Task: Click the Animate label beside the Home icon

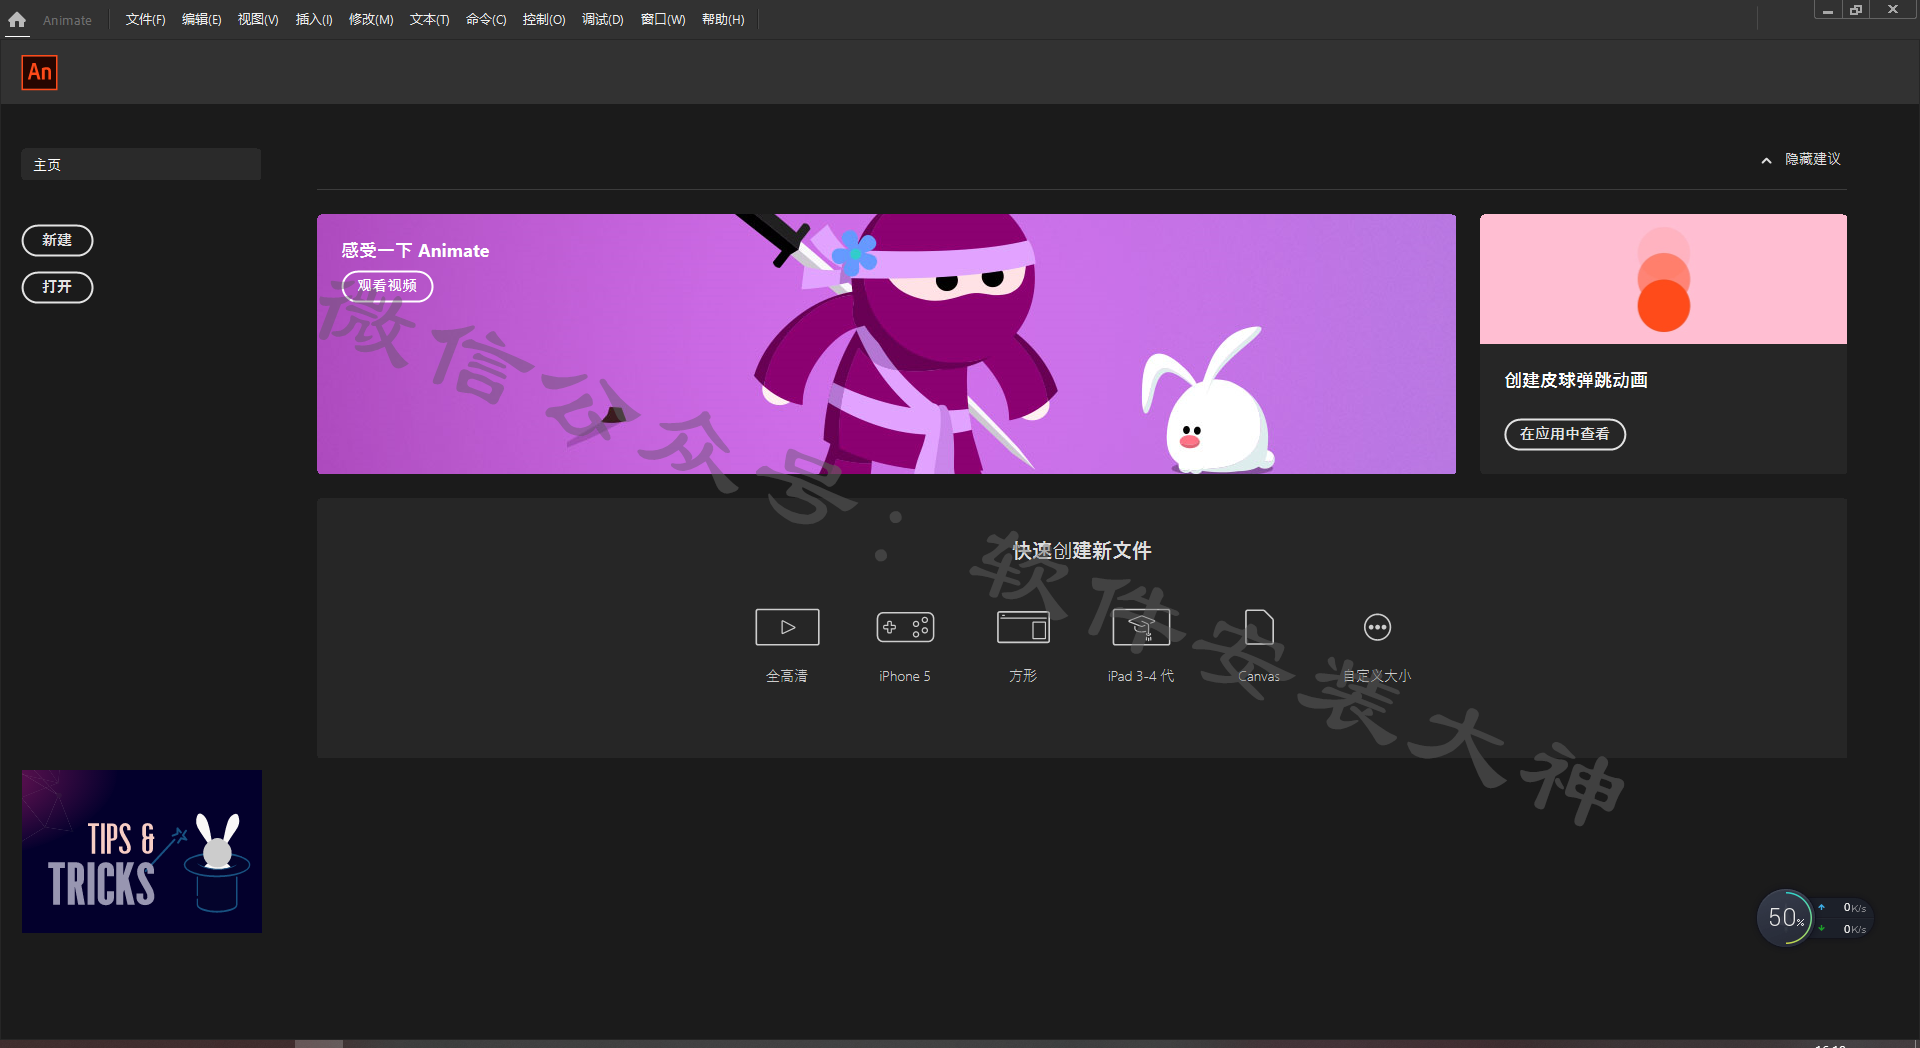Action: [67, 20]
